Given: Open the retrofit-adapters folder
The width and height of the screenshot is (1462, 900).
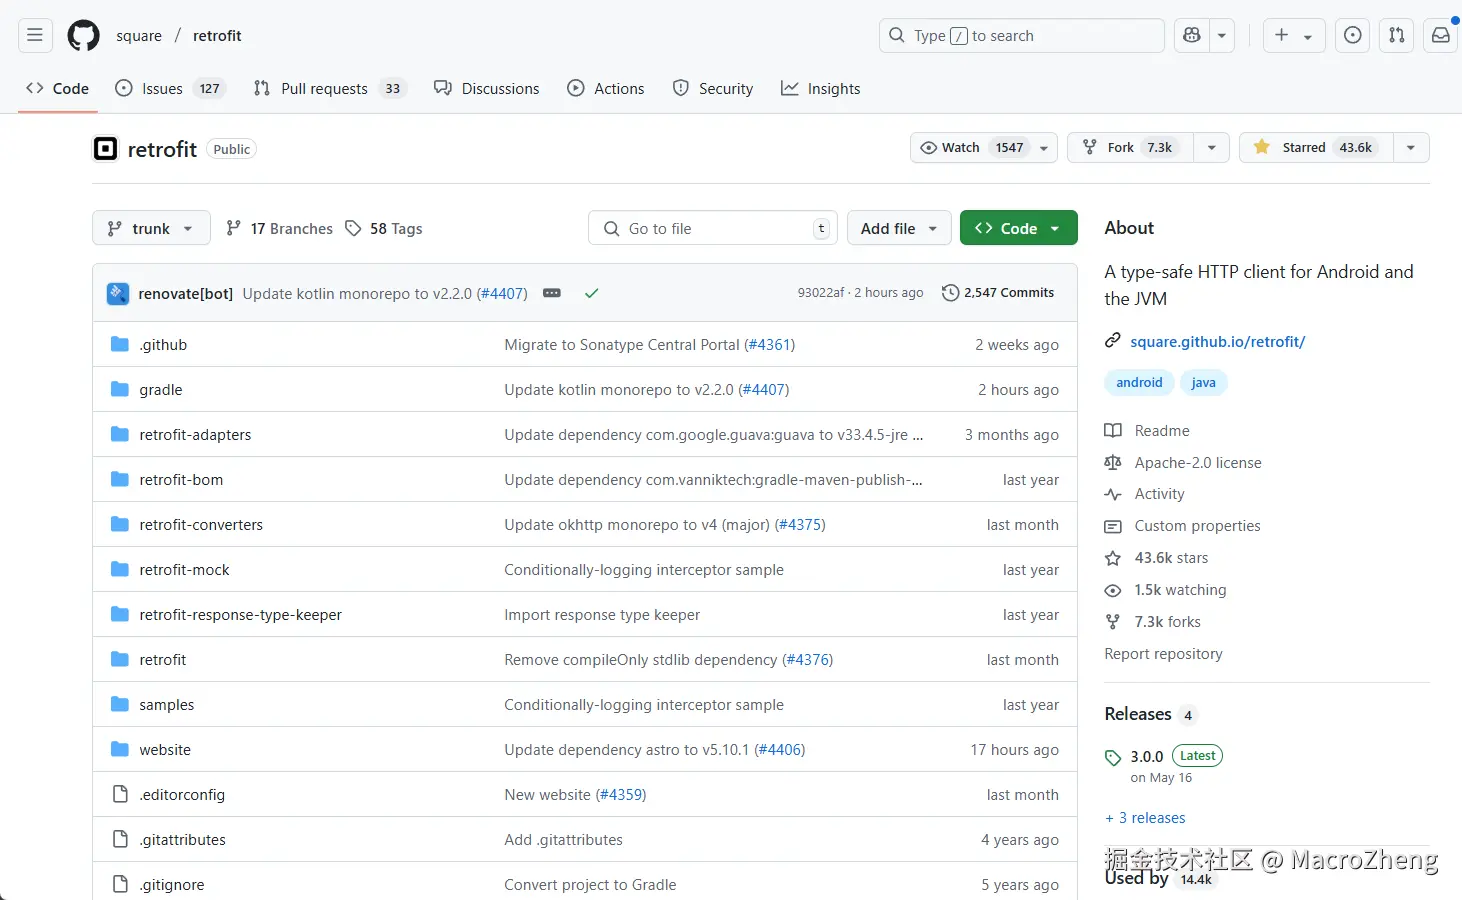Looking at the screenshot, I should click(x=195, y=434).
